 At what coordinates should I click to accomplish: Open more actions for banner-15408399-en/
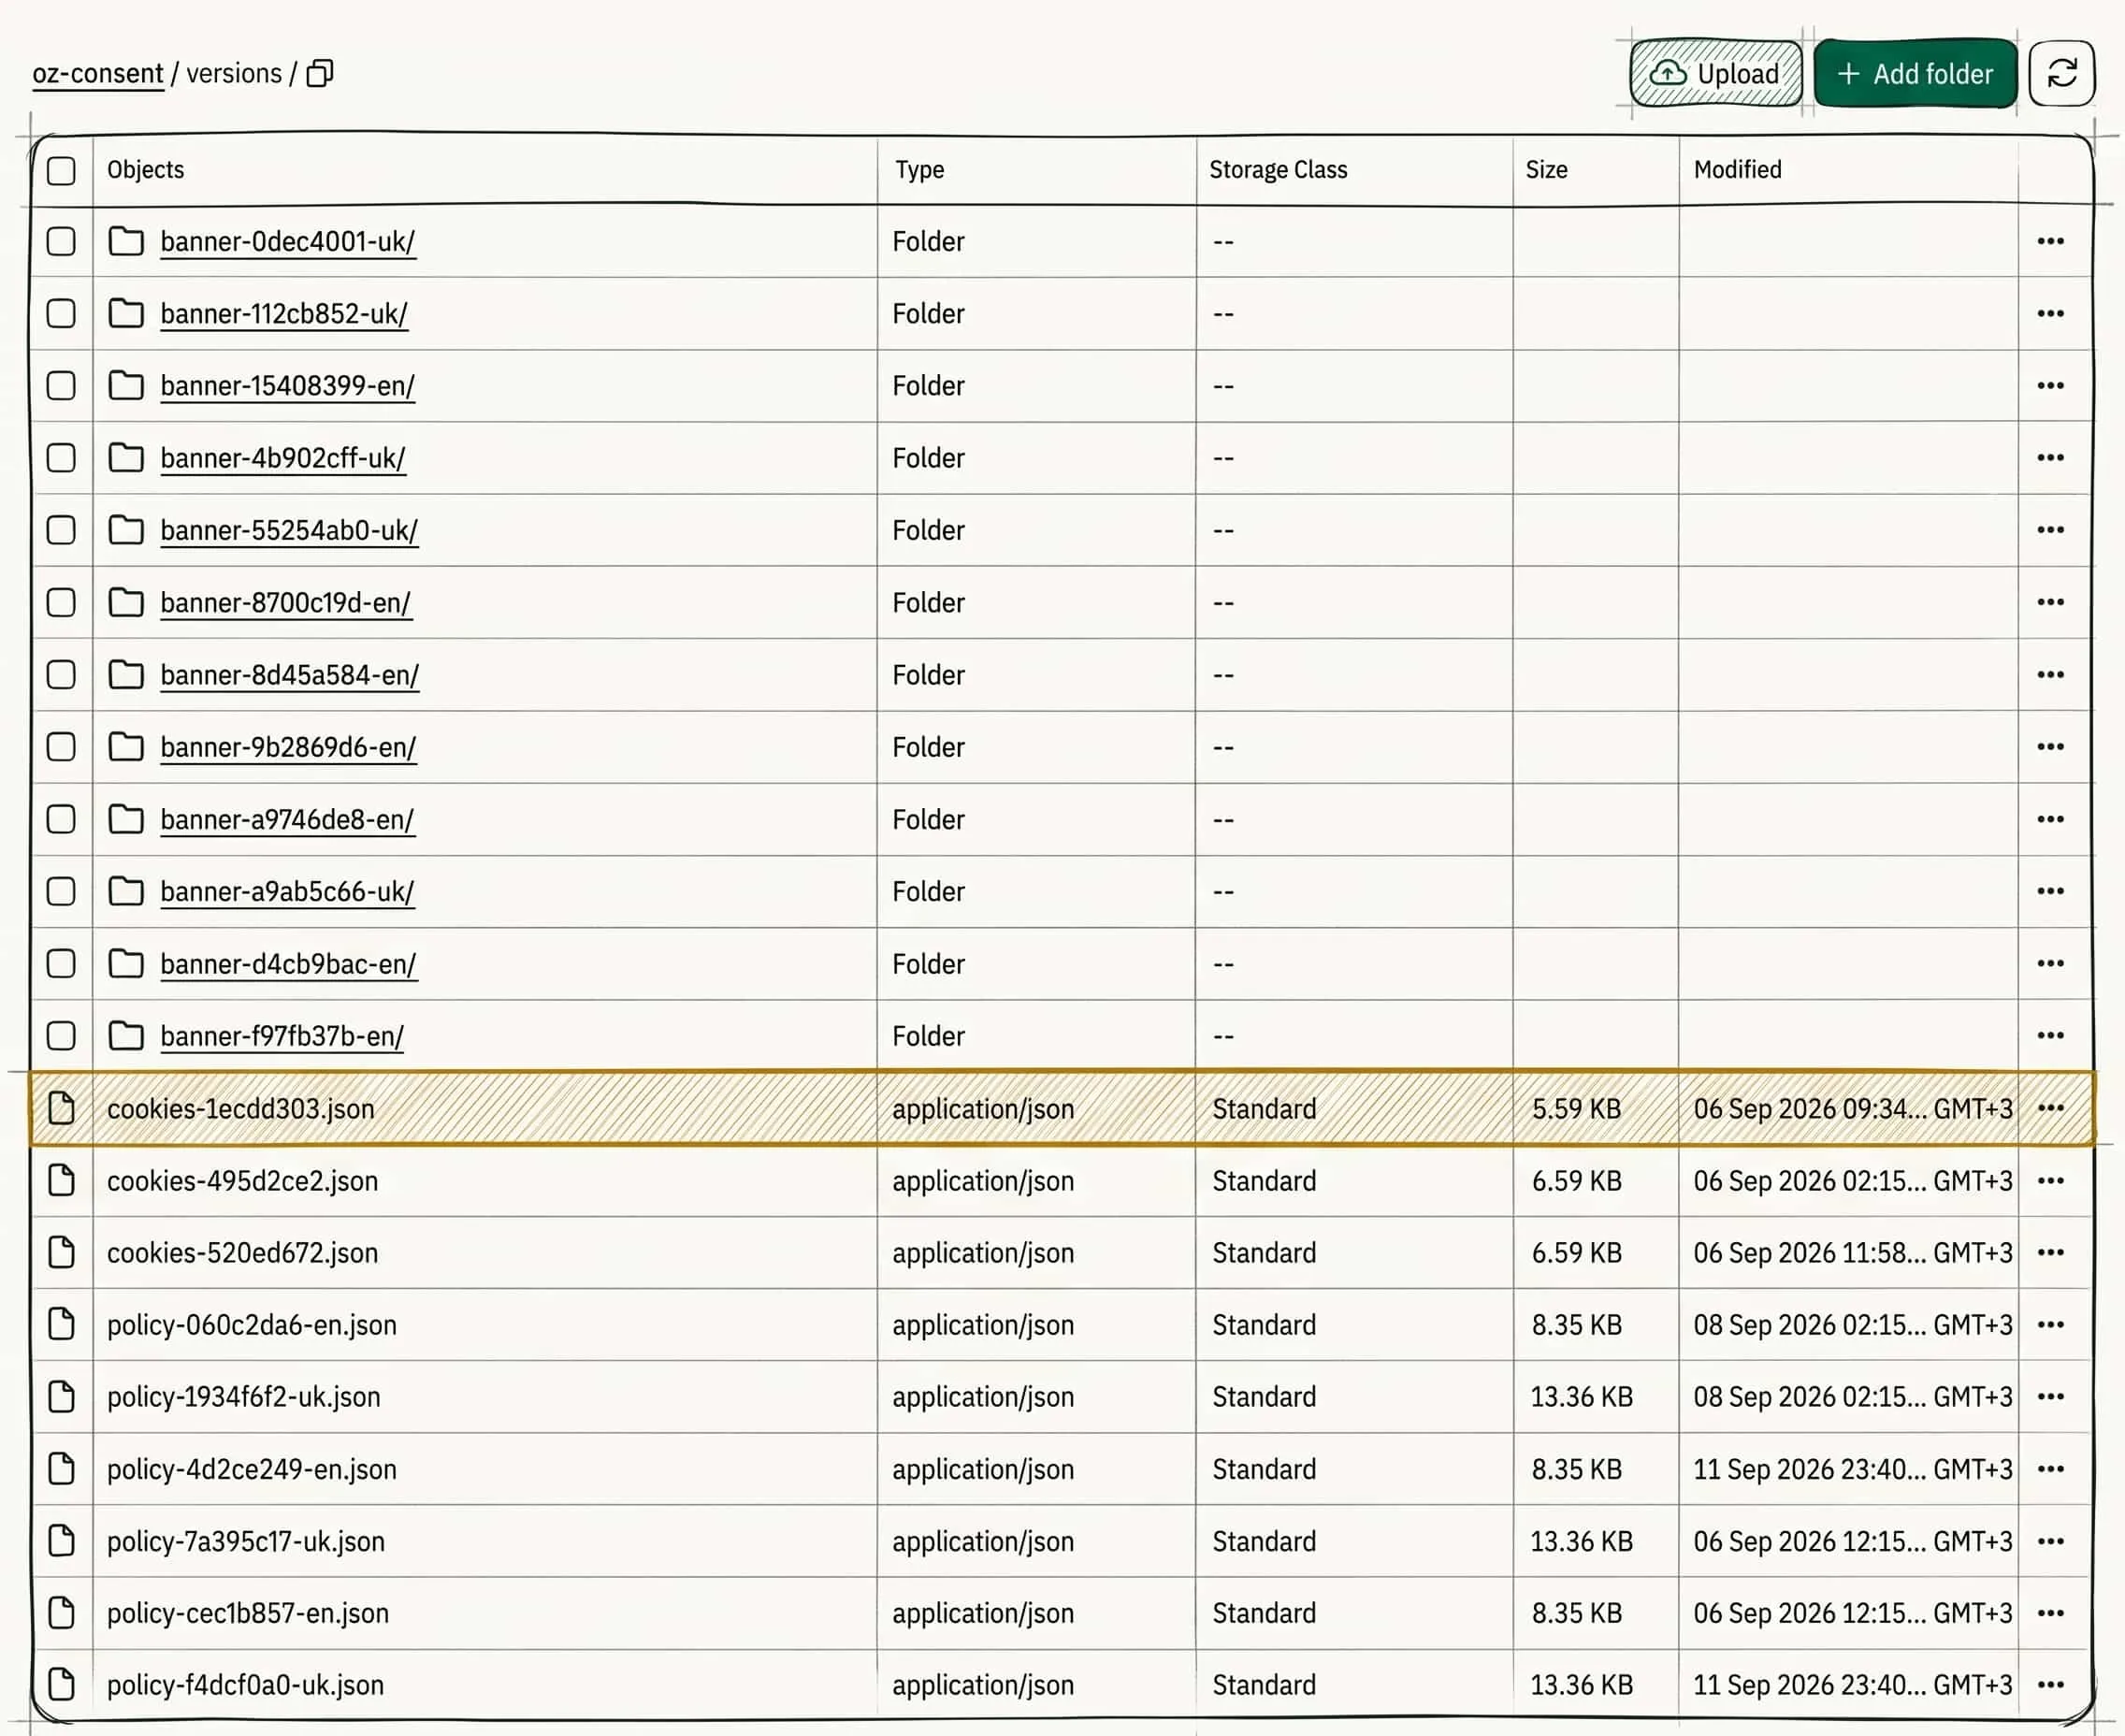click(x=2050, y=385)
